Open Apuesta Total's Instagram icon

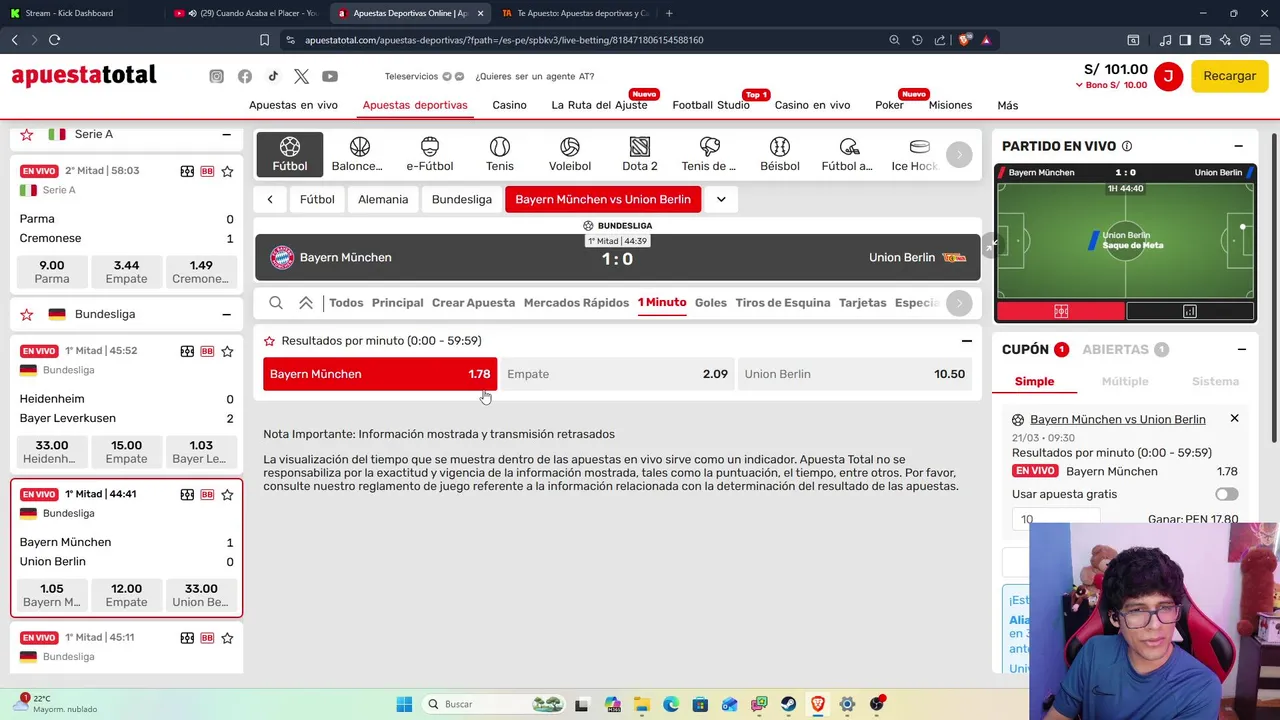point(216,76)
